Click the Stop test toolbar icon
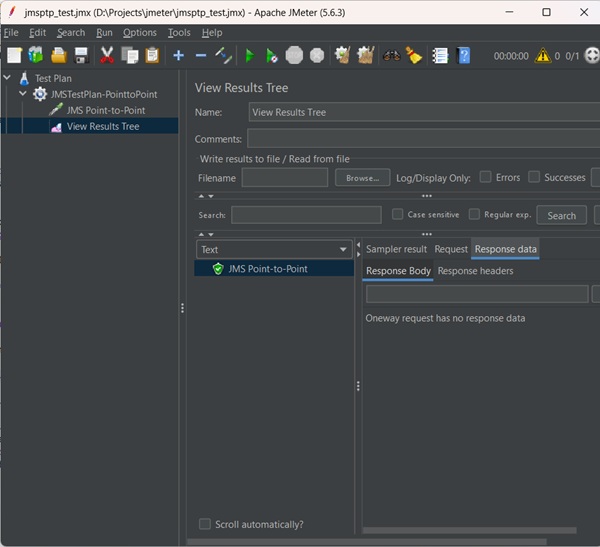 294,55
